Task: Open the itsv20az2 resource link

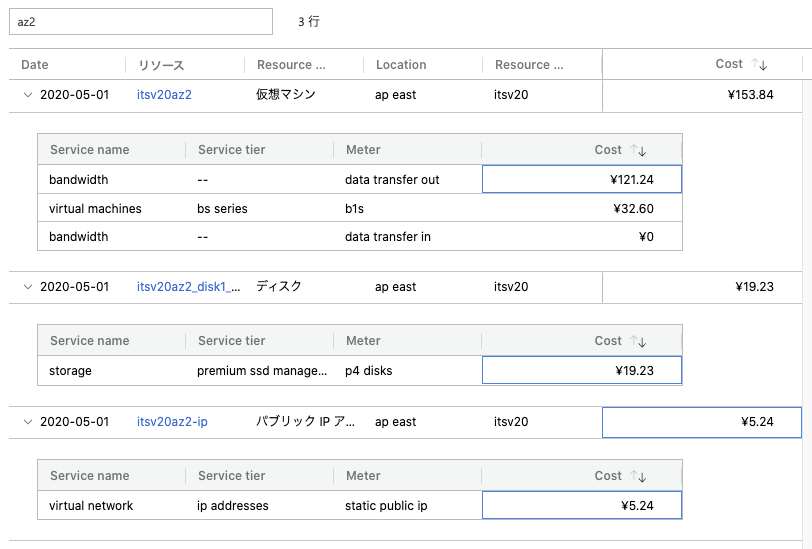Action: coord(164,95)
